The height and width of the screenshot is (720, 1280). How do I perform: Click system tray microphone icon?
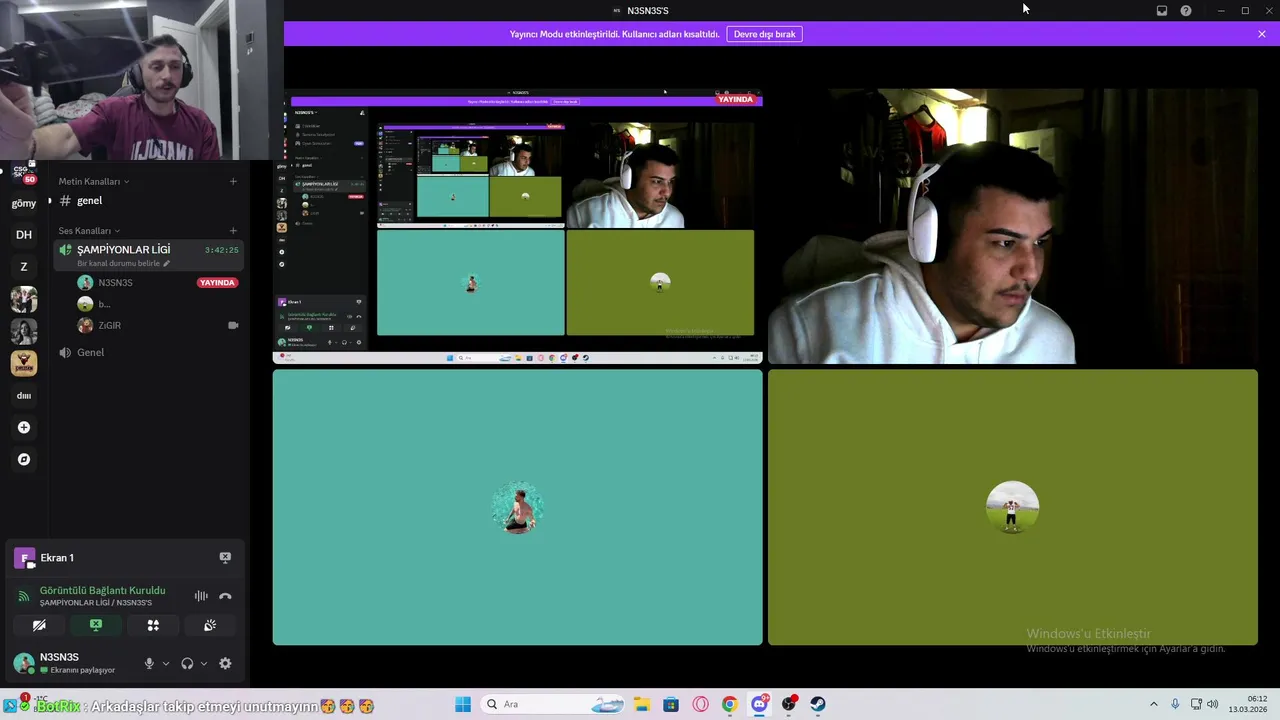(1175, 704)
